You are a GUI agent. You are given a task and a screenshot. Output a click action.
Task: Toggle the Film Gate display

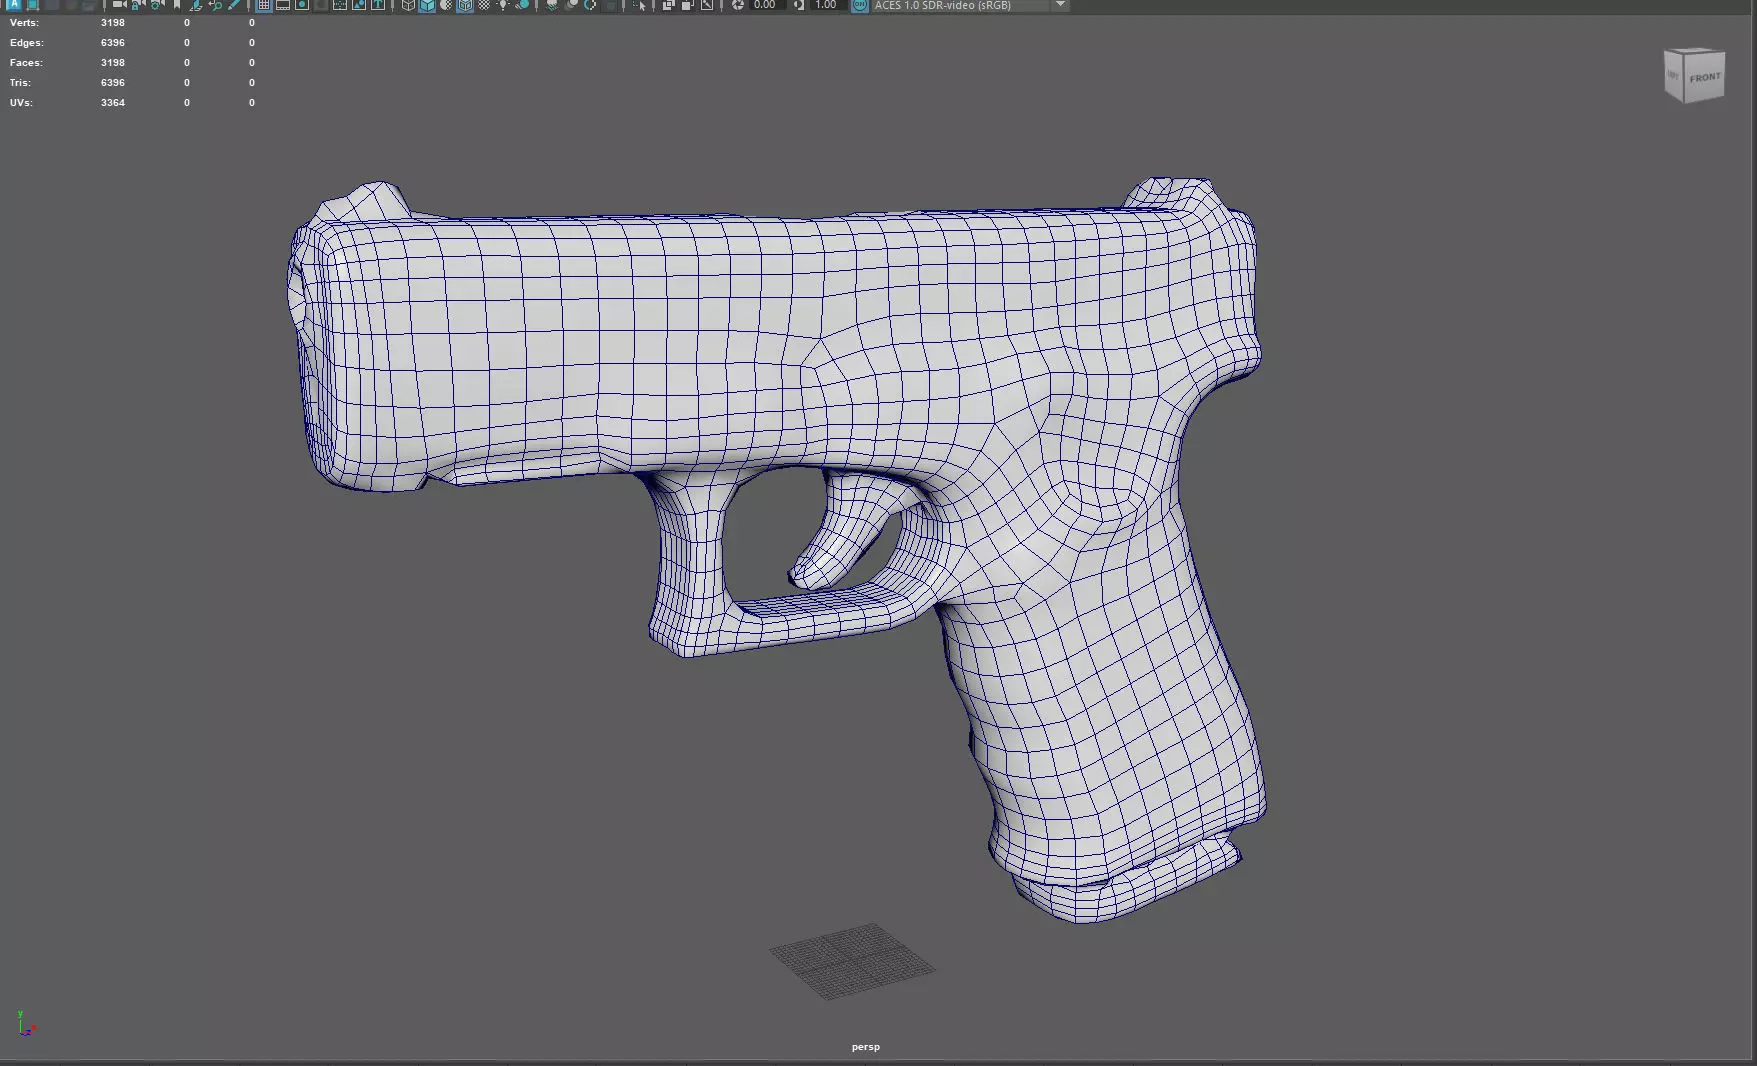click(x=283, y=5)
